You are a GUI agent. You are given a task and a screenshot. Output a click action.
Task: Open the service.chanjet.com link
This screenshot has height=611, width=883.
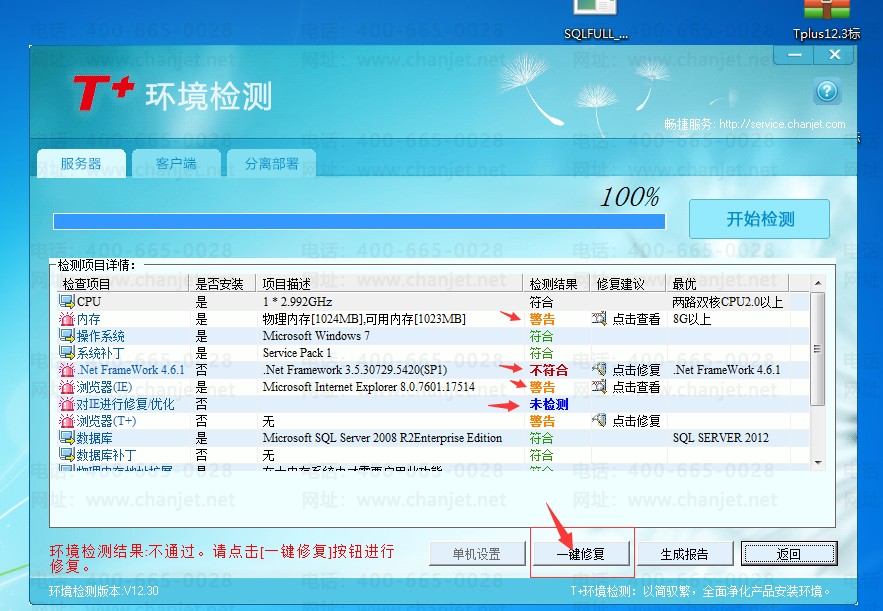point(782,124)
